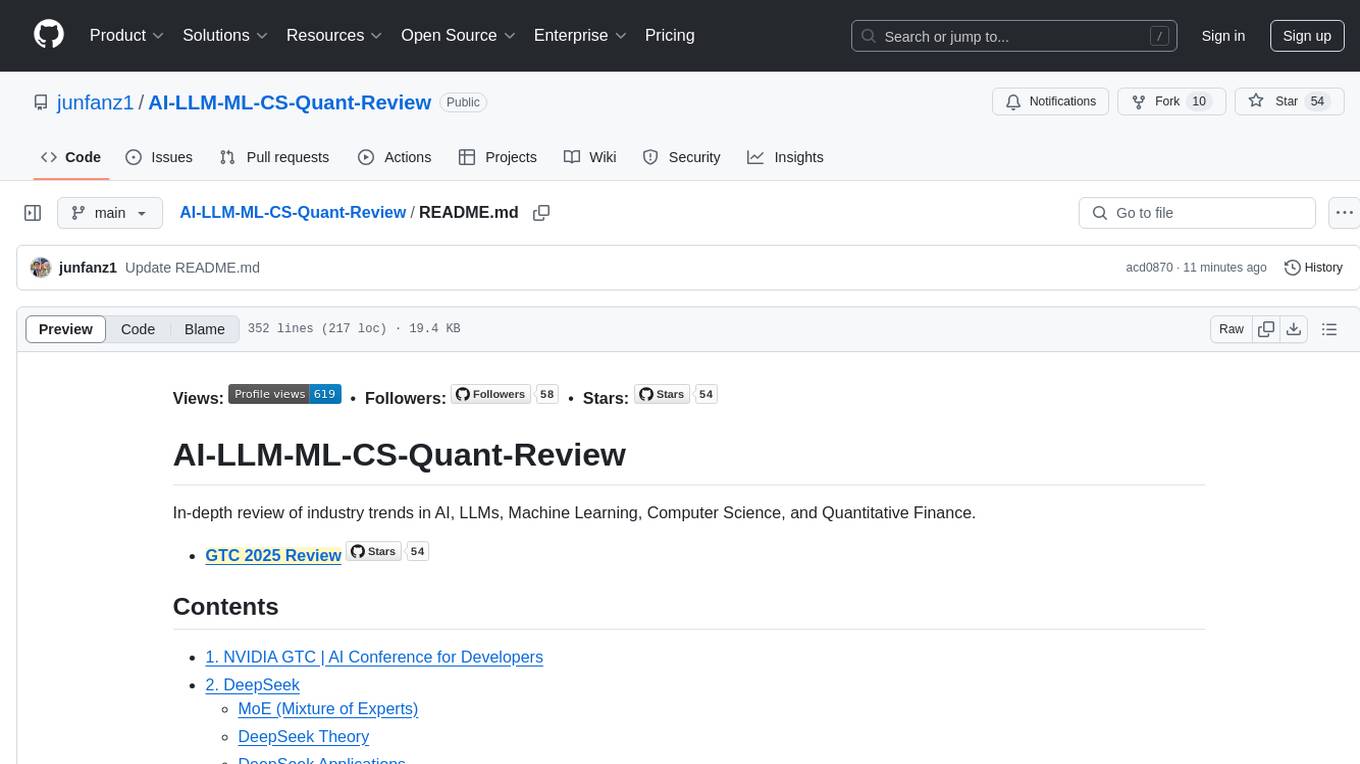Click the junfanz1 avatar image

[x=41, y=267]
